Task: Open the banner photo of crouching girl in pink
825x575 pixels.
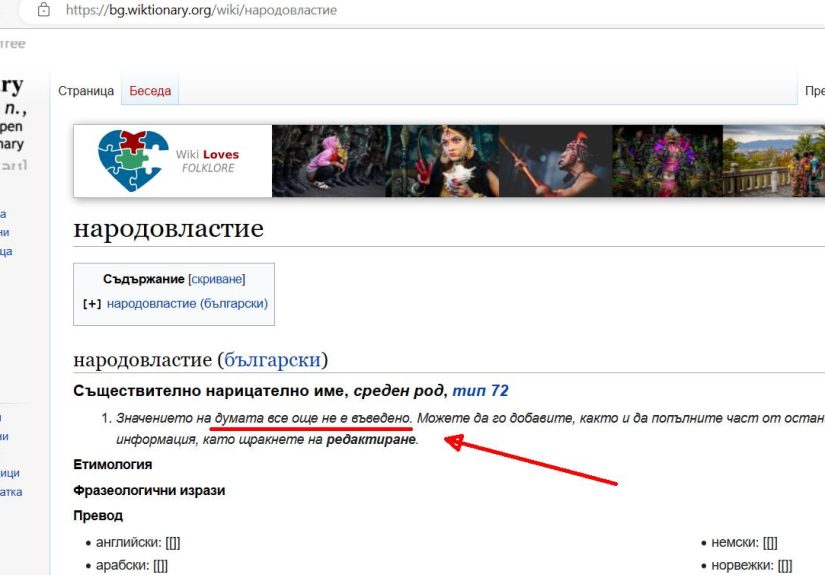Action: (x=329, y=161)
